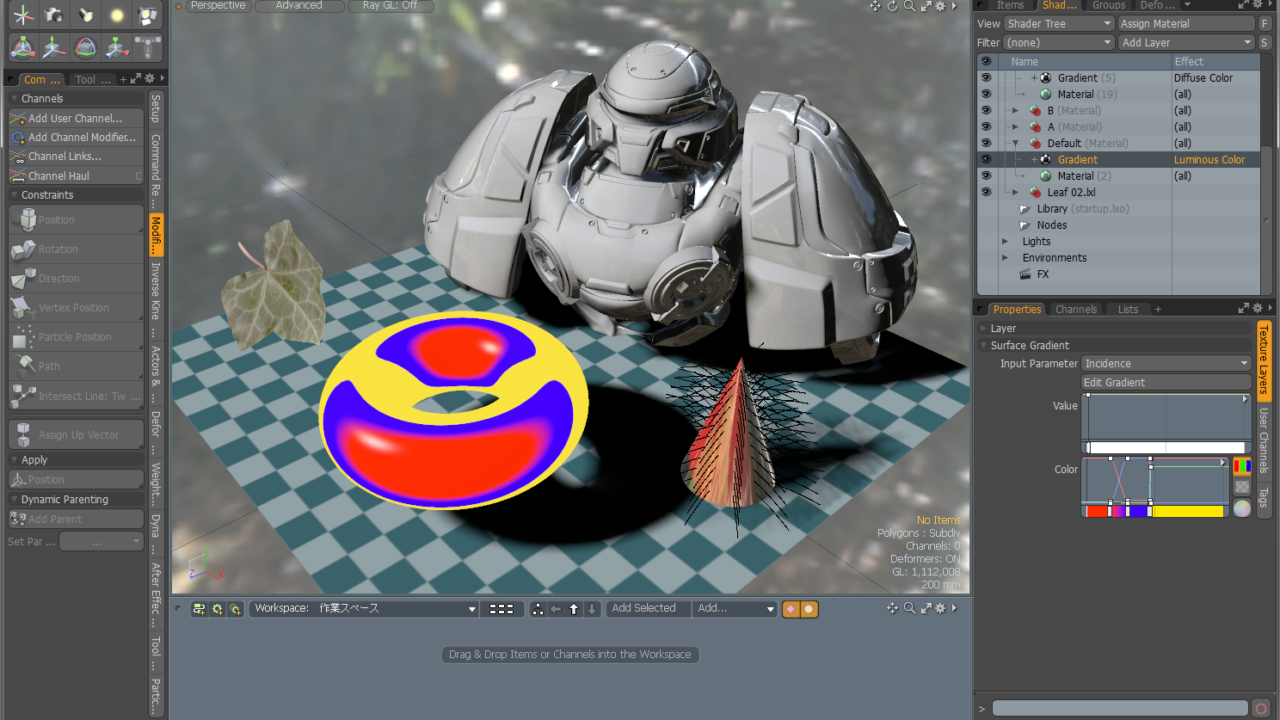Click the Color gradient bar
This screenshot has height=720, width=1280.
click(1155, 511)
